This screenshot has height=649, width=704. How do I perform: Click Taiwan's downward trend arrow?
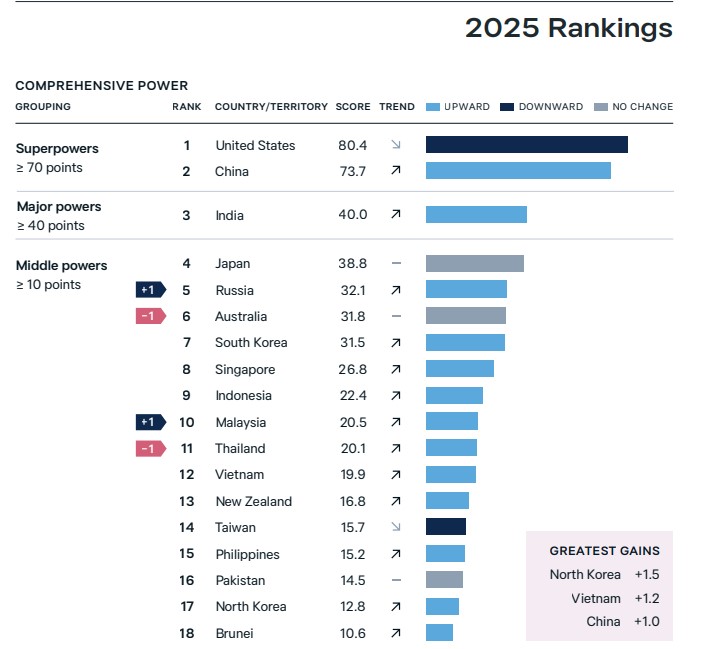396,527
